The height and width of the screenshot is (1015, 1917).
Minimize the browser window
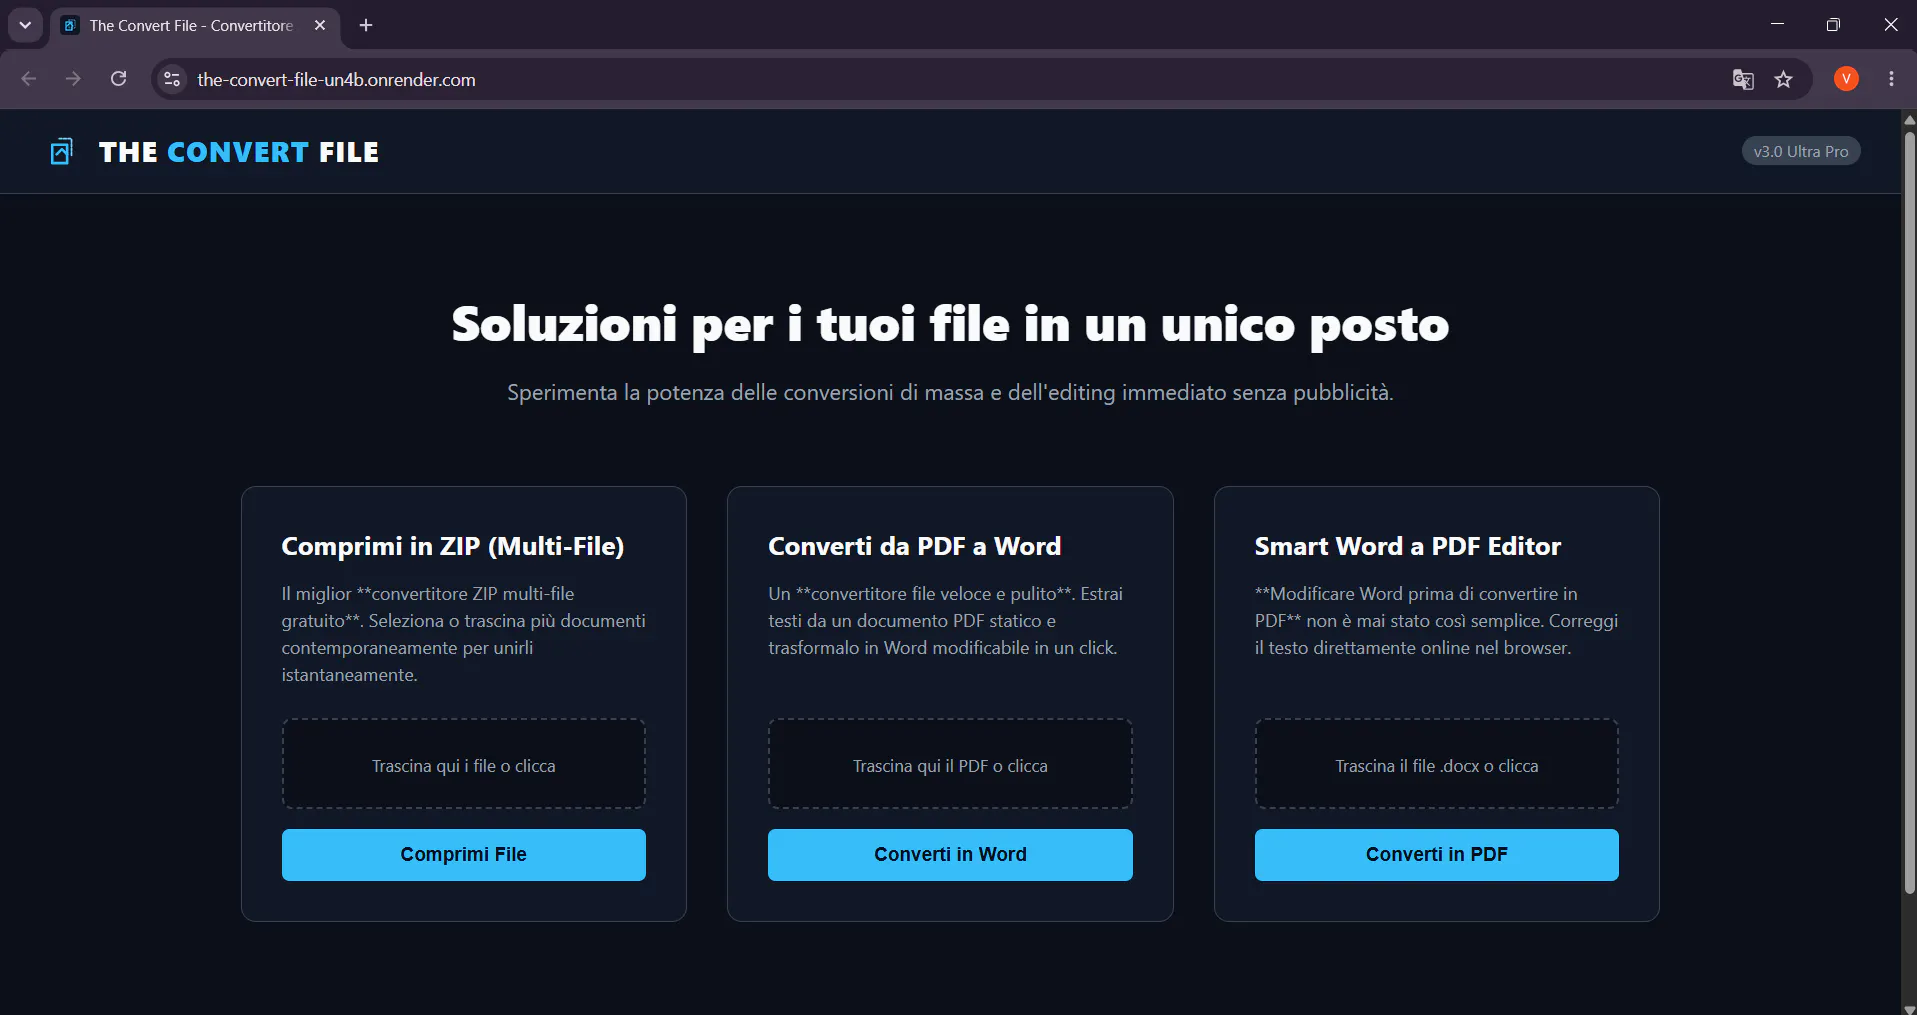pyautogui.click(x=1777, y=25)
